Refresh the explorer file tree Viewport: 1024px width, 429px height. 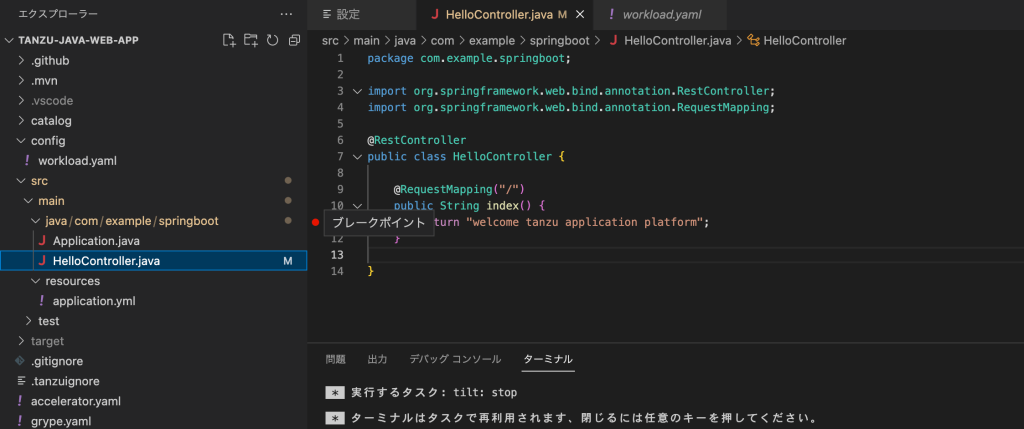pos(272,41)
